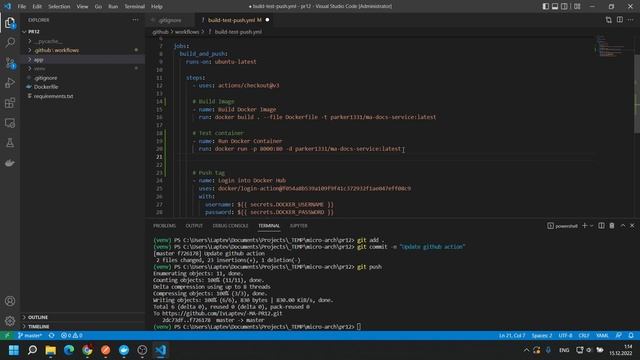Open the Help menu
The width and height of the screenshot is (640, 360).
[x=157, y=7]
